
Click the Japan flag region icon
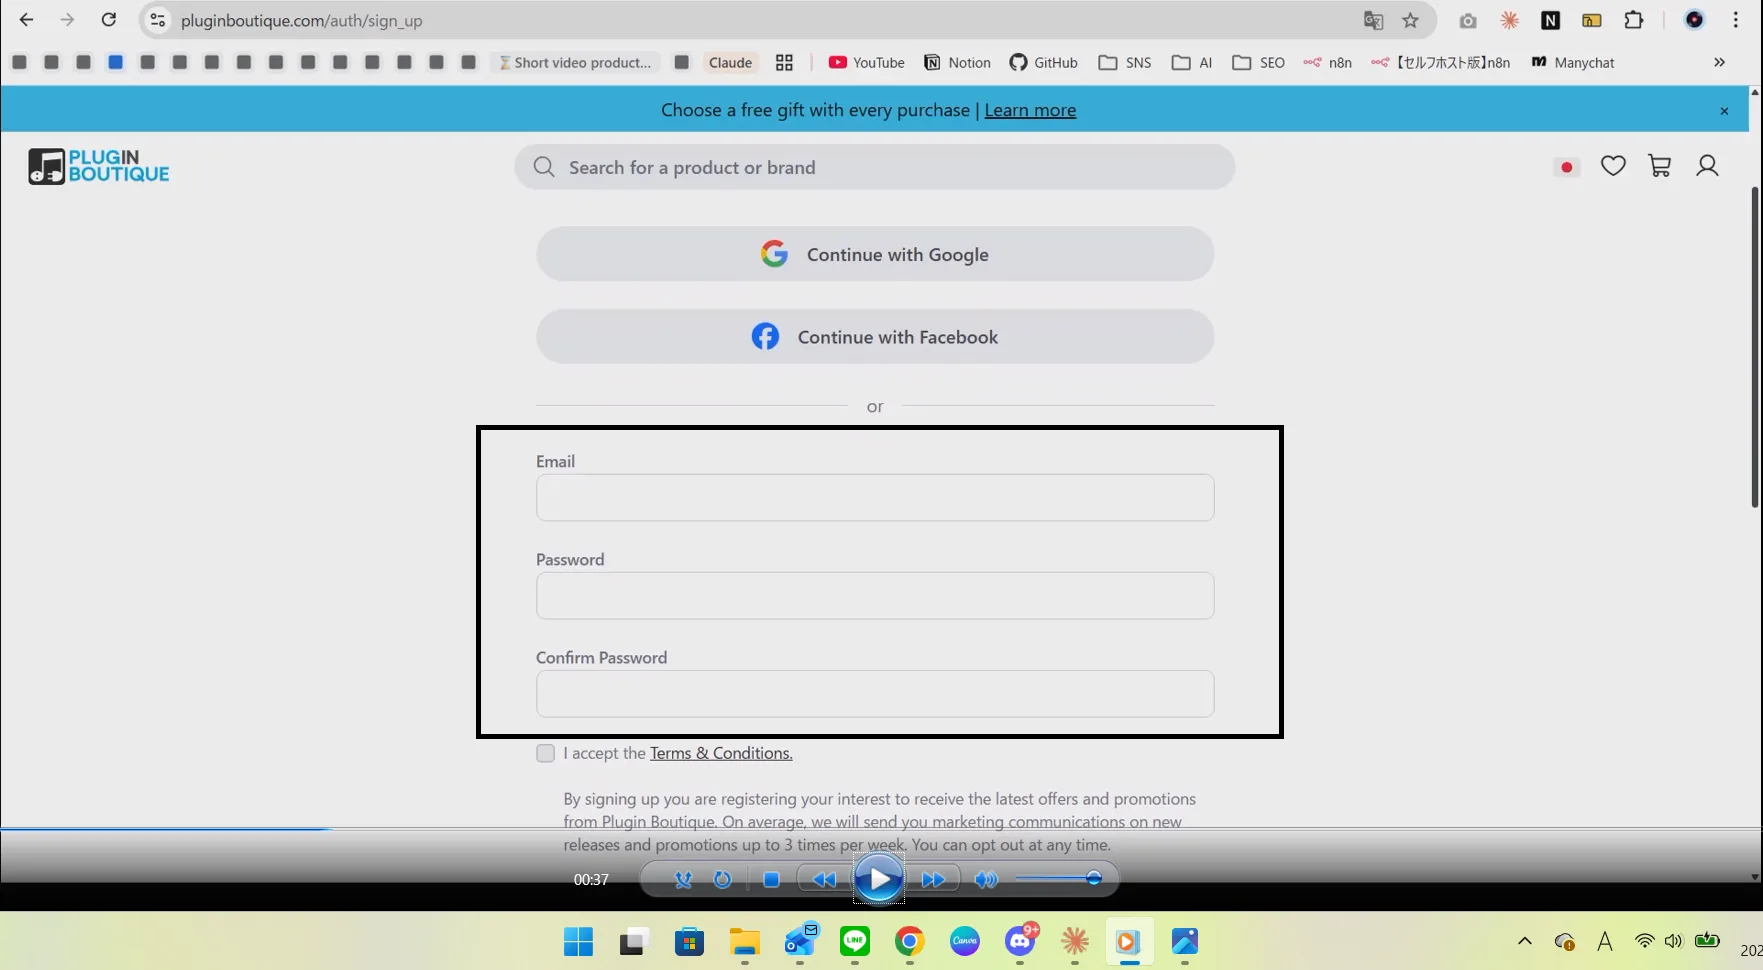tap(1566, 167)
